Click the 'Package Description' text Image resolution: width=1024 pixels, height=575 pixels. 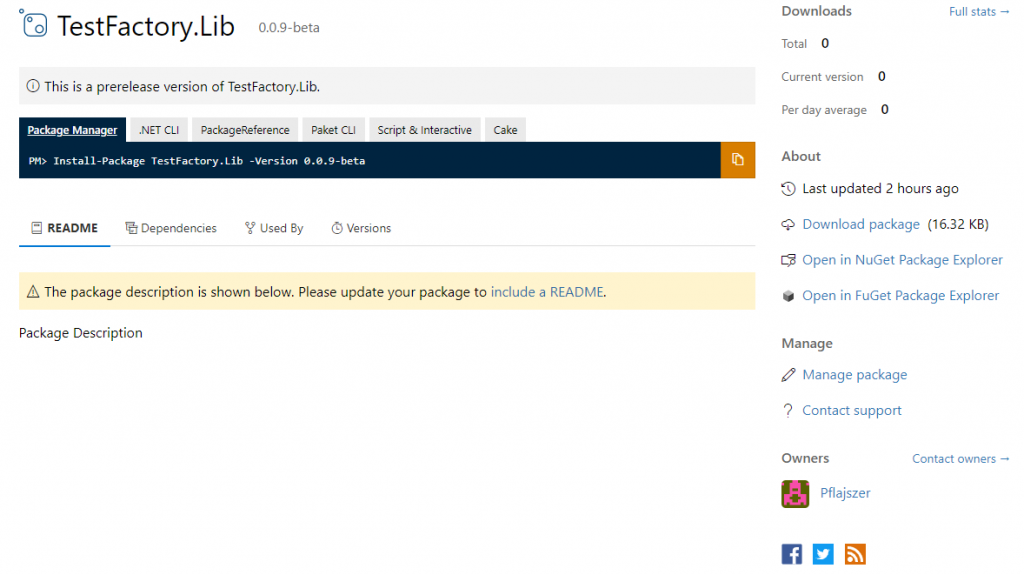80,333
